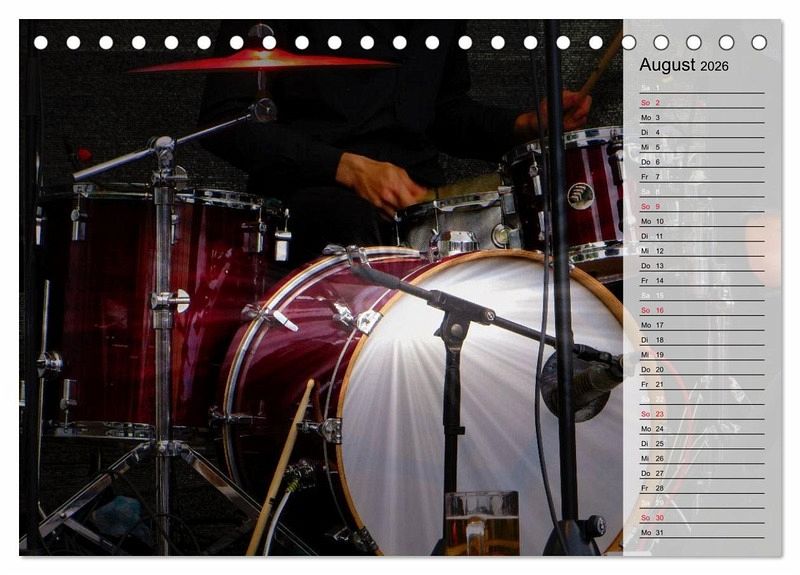Screen dimensions: 800x575
Task: Select the Sunday 2 date row
Action: [700, 103]
